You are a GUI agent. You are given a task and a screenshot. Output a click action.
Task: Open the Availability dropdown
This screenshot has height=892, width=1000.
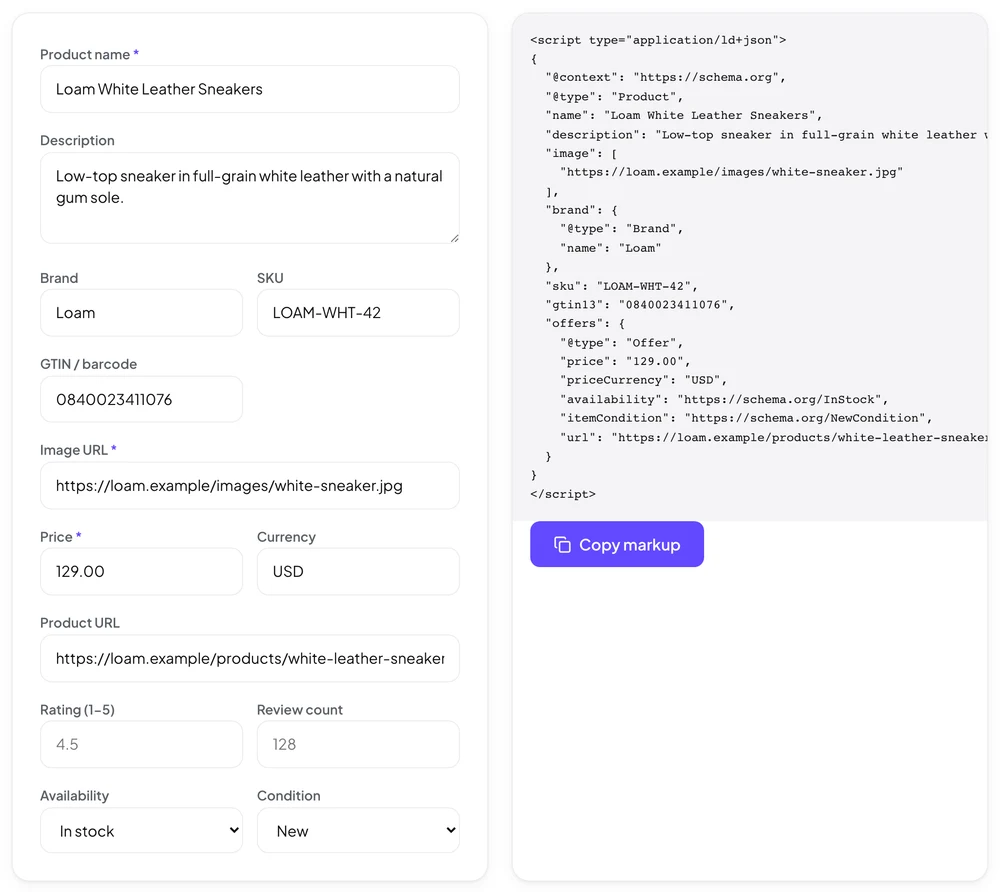pyautogui.click(x=142, y=830)
